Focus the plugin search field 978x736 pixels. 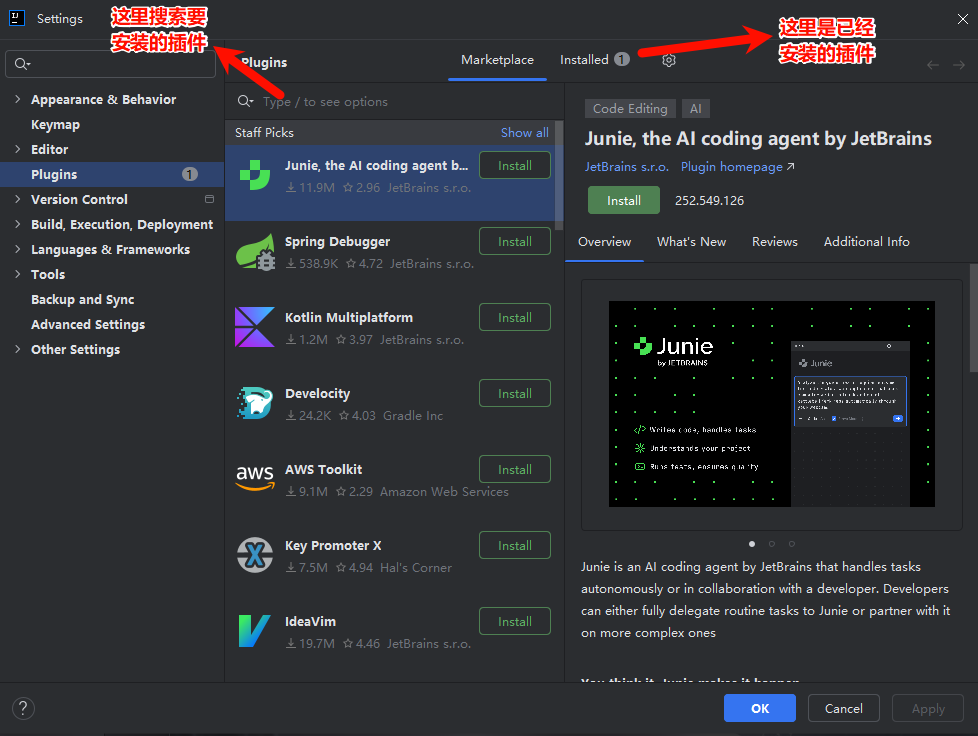[395, 101]
